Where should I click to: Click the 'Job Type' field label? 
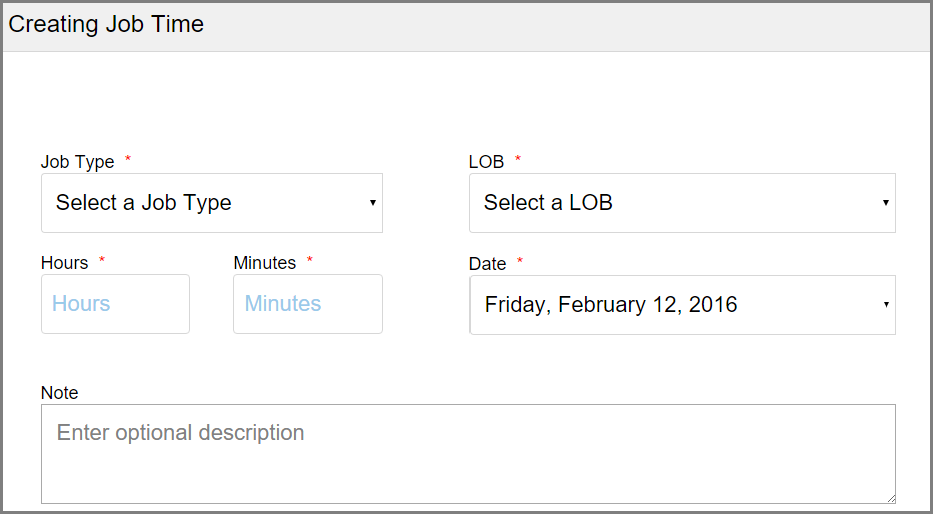pyautogui.click(x=77, y=162)
